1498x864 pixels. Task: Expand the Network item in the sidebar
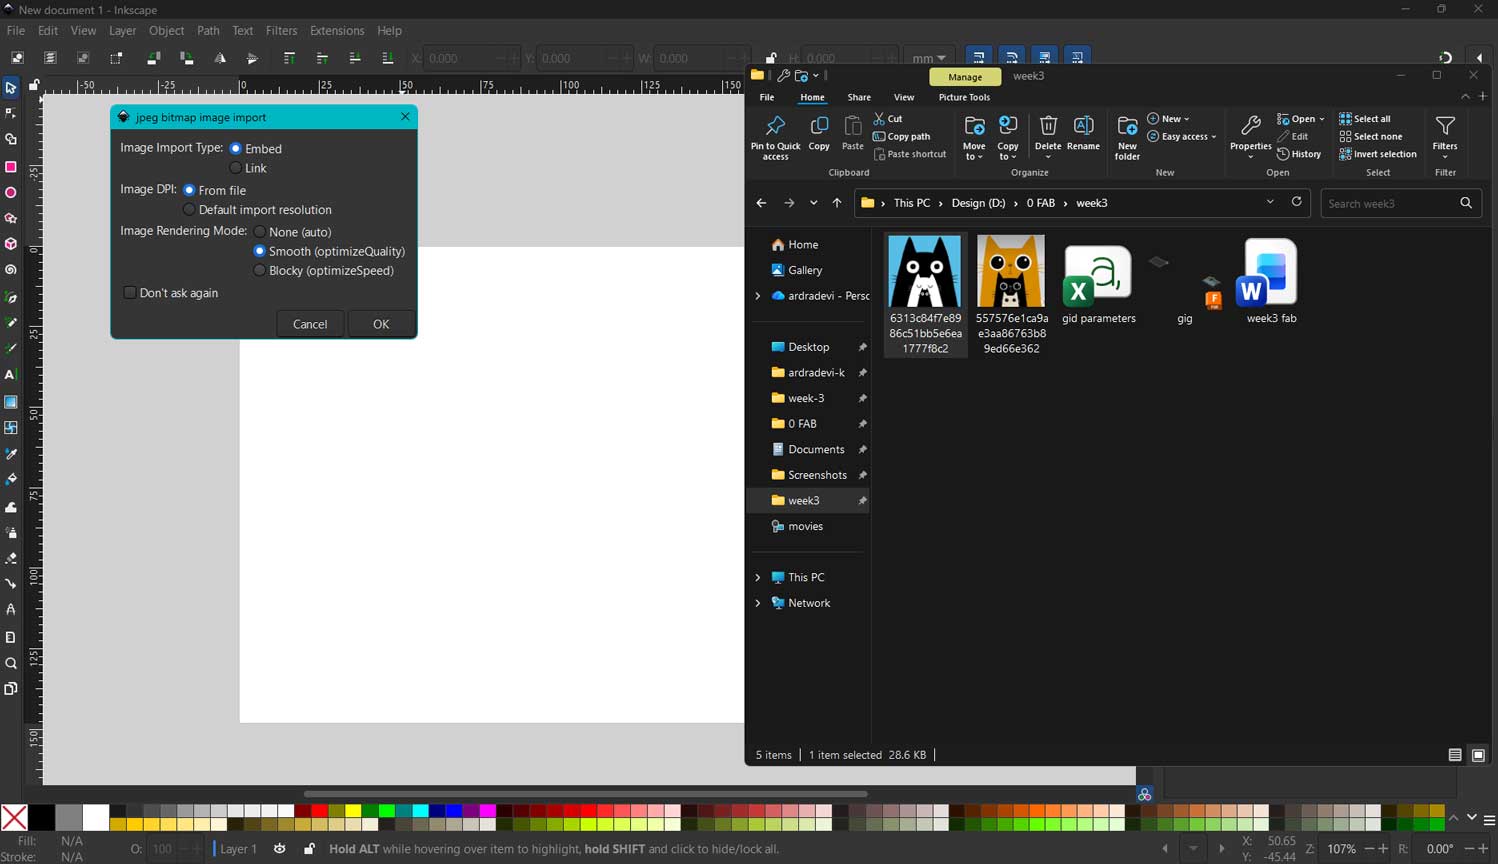click(758, 602)
